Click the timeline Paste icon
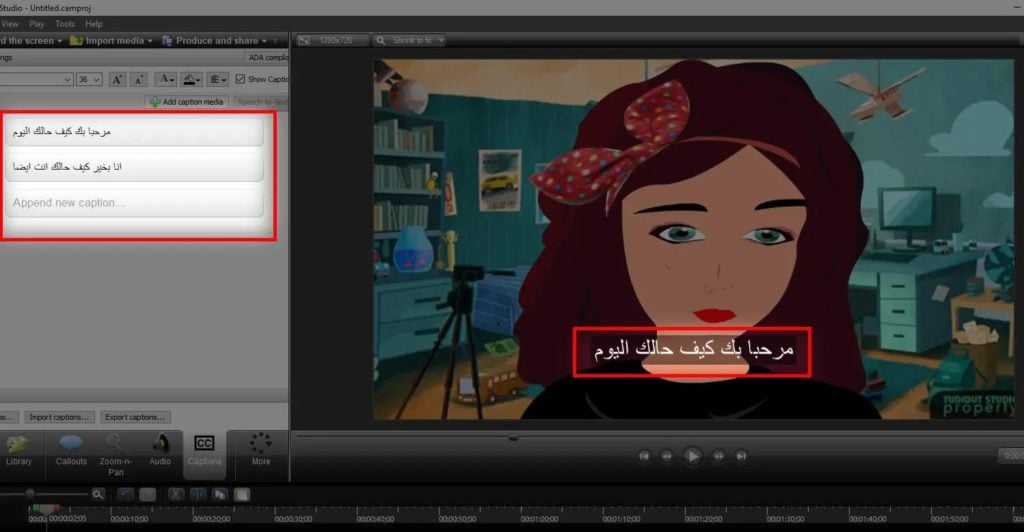The image size is (1024, 532). (x=242, y=495)
